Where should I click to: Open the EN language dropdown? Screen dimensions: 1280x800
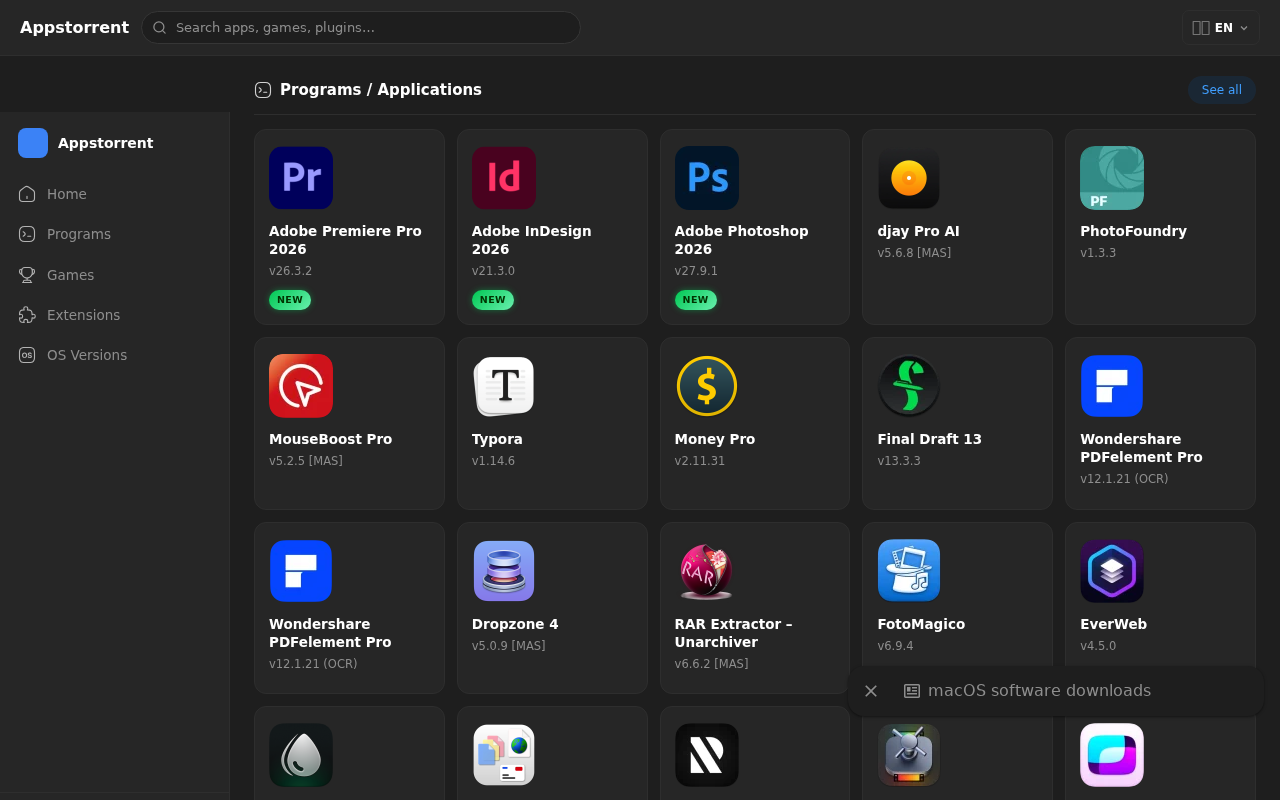click(x=1220, y=28)
